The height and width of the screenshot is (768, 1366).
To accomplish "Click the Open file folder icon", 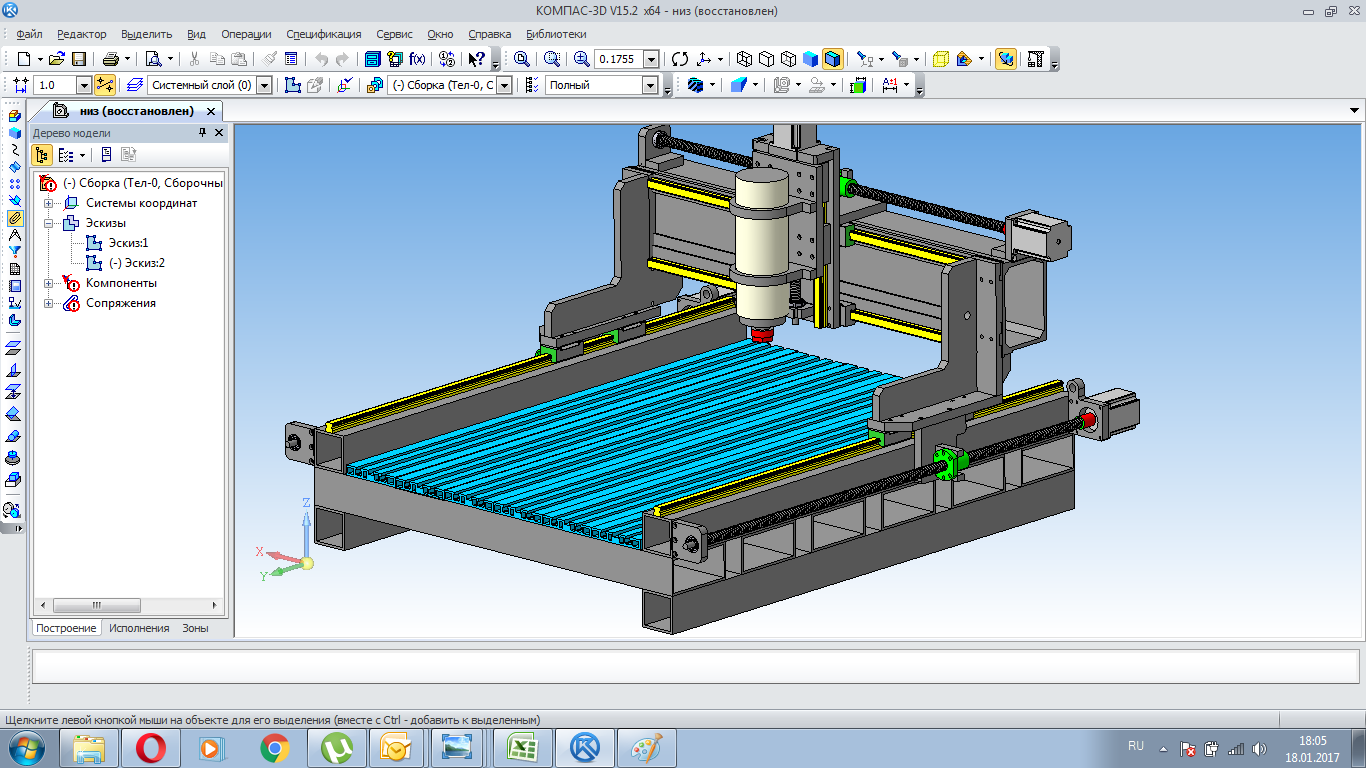I will pyautogui.click(x=57, y=59).
